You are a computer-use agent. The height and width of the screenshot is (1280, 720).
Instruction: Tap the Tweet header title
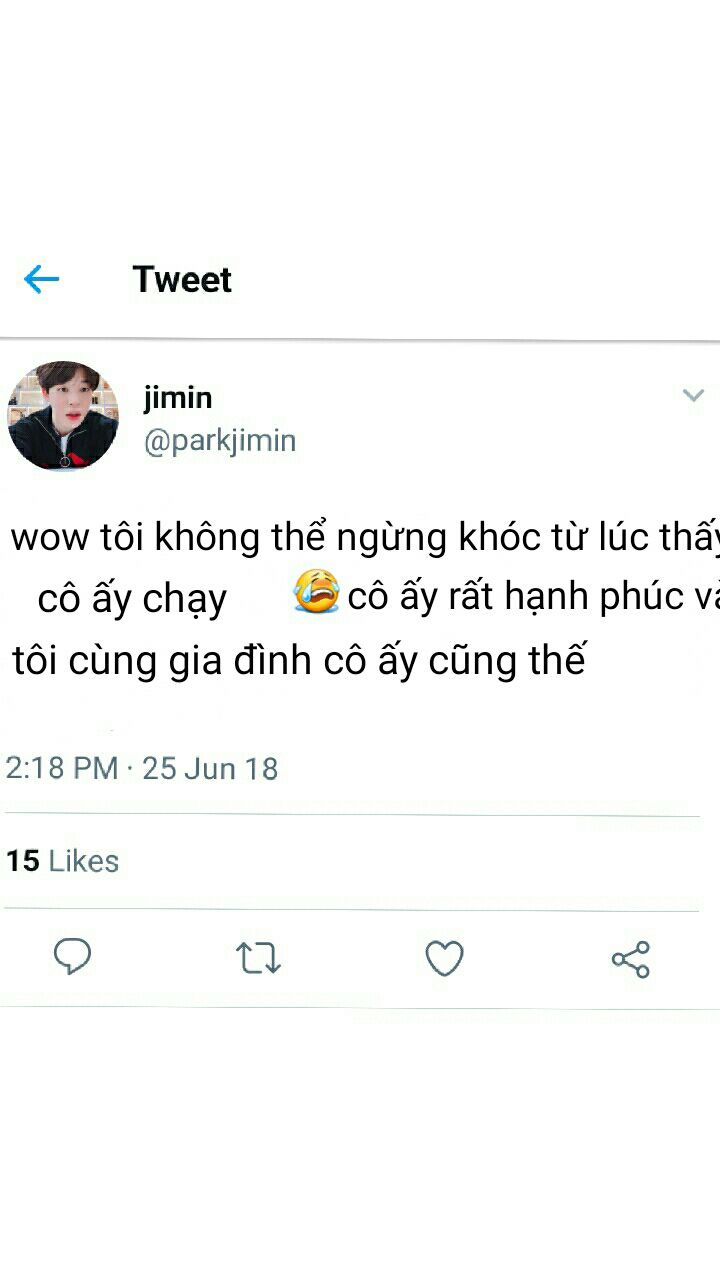182,279
